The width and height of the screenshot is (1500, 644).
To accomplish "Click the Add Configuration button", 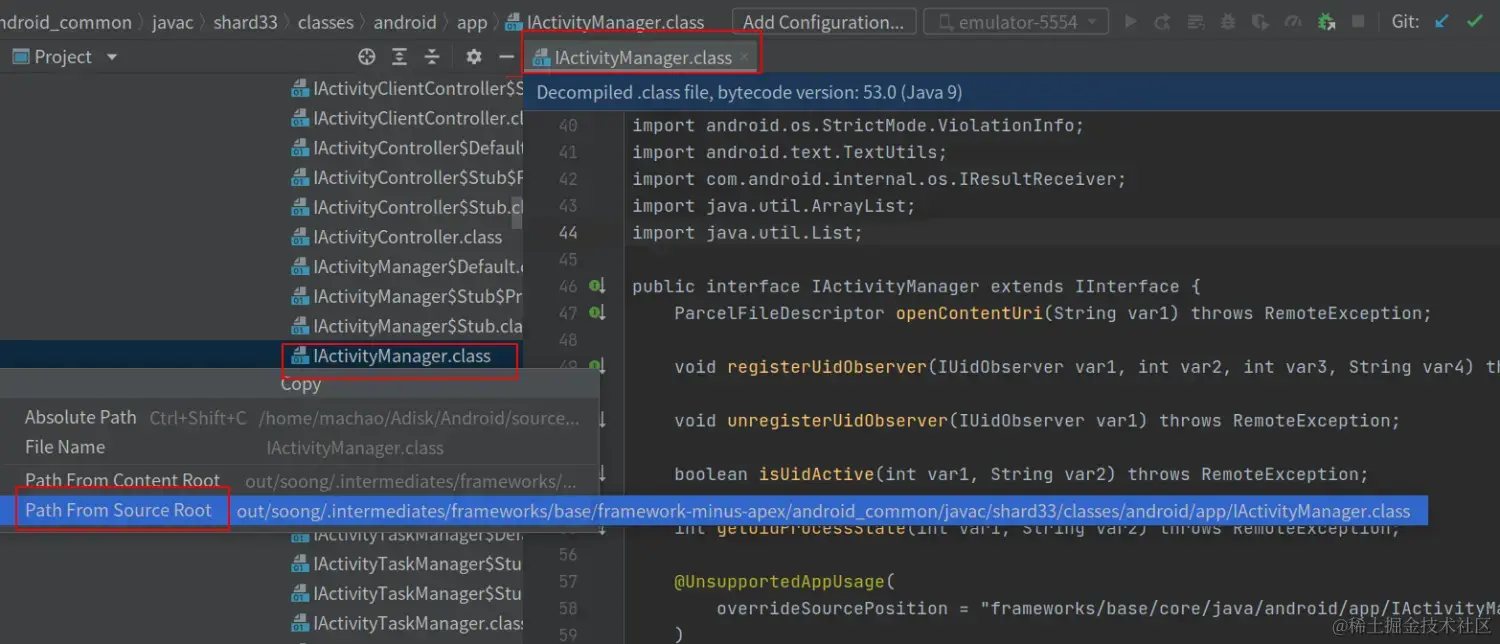I will click(823, 21).
